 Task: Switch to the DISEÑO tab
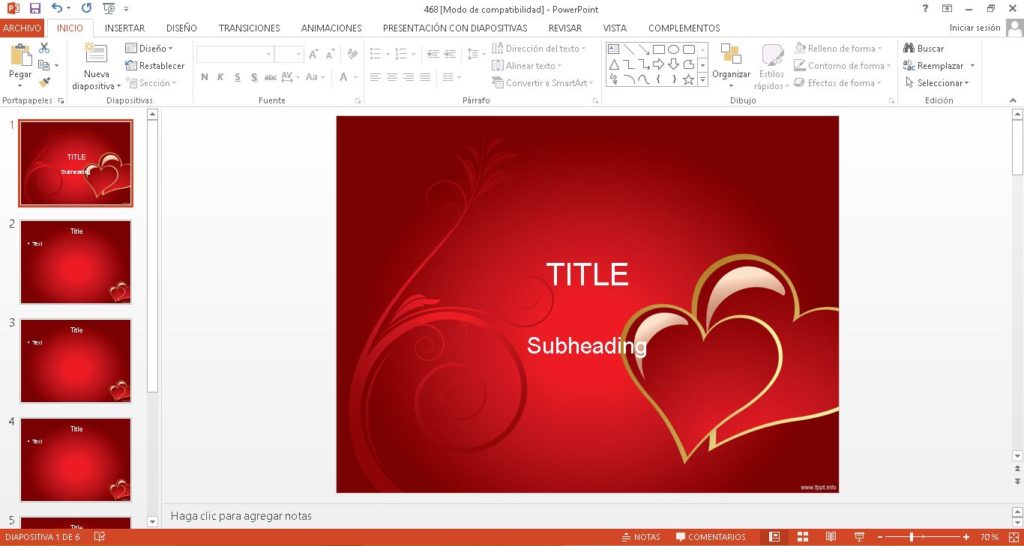[182, 28]
